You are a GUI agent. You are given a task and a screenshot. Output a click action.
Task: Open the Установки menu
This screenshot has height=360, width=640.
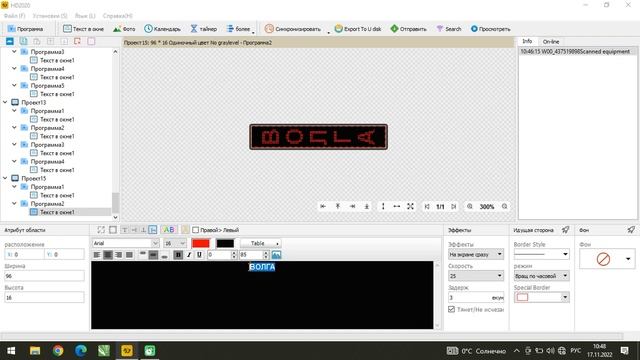coord(50,16)
